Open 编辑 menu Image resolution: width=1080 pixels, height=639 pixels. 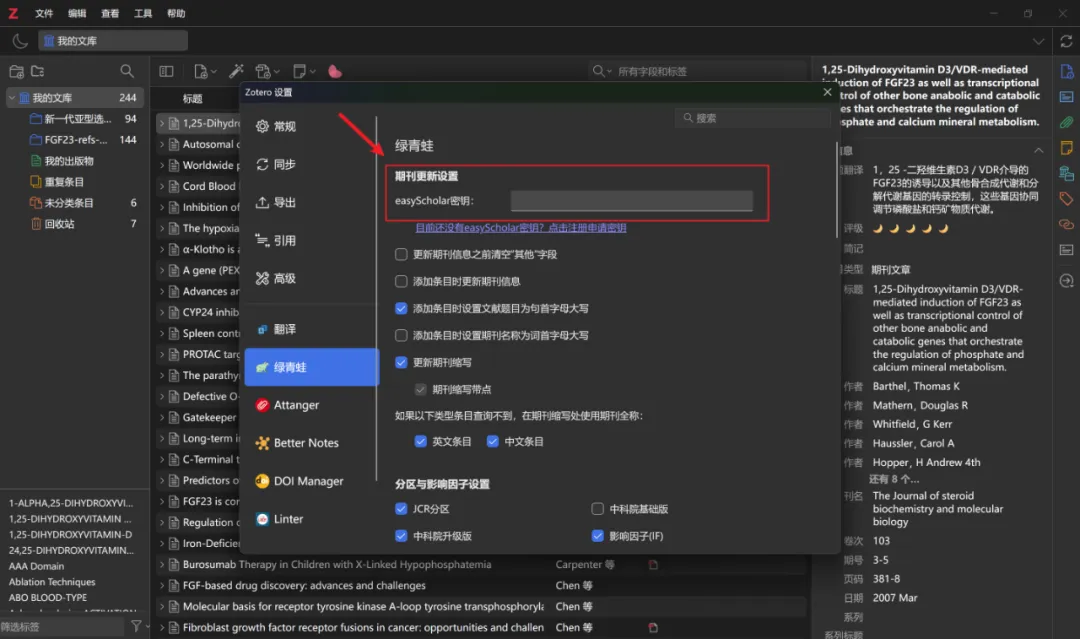click(77, 13)
